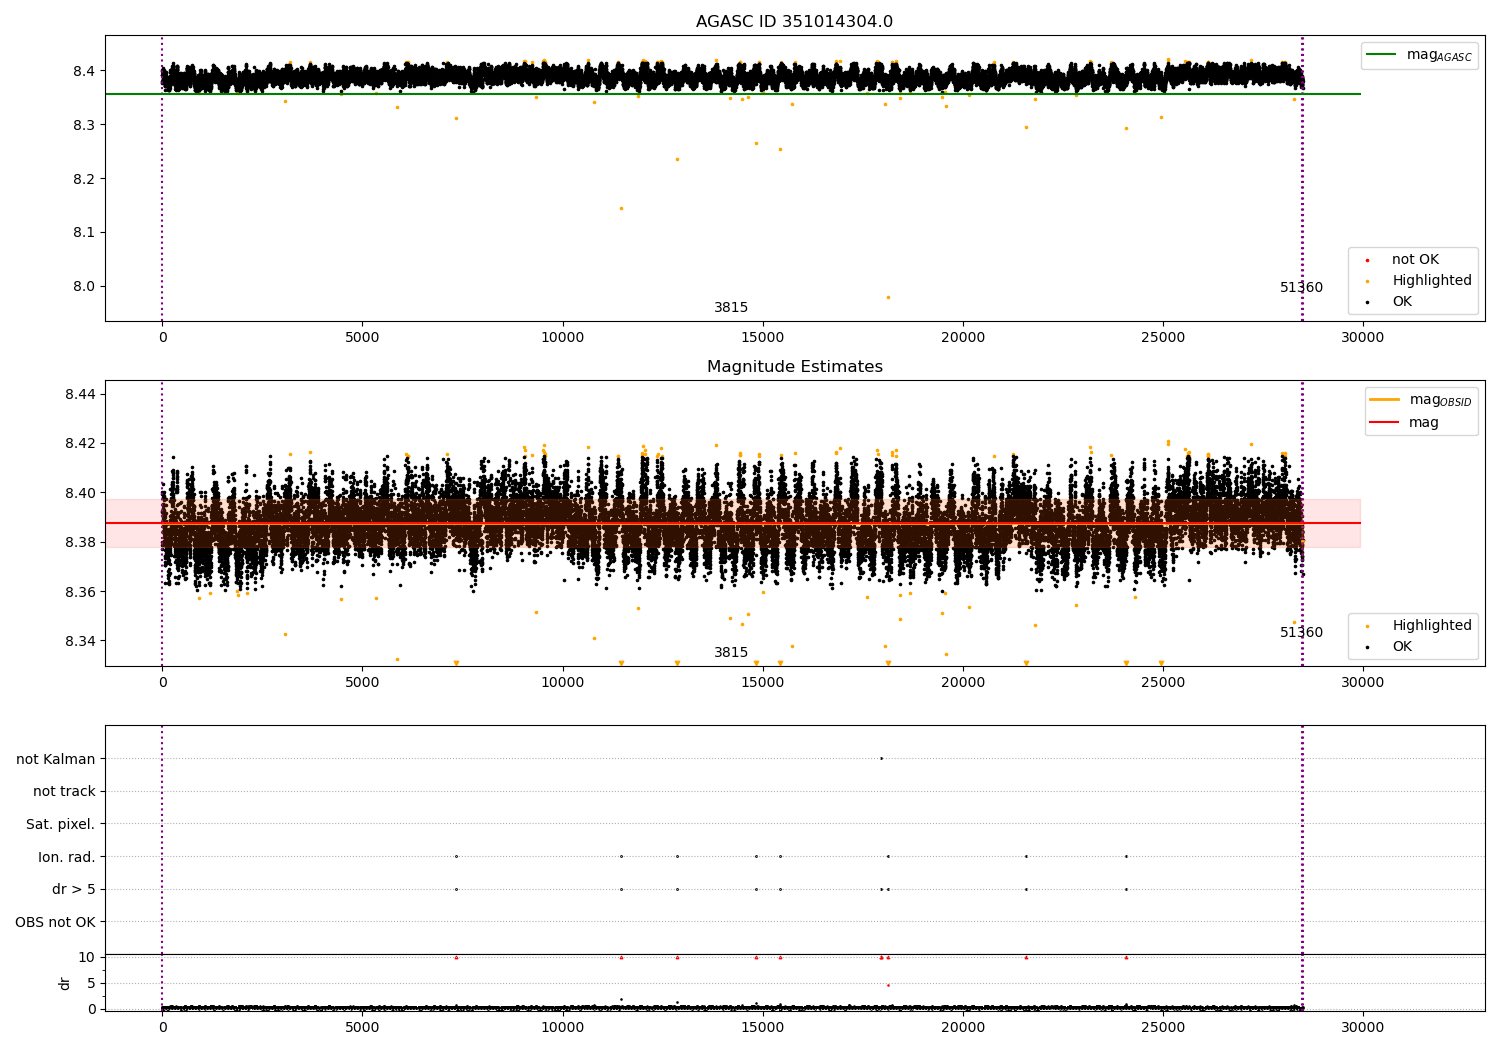1500x1050 pixels.
Task: Click lowest orange outlier near 8.0 in top plot
Action: 888,297
